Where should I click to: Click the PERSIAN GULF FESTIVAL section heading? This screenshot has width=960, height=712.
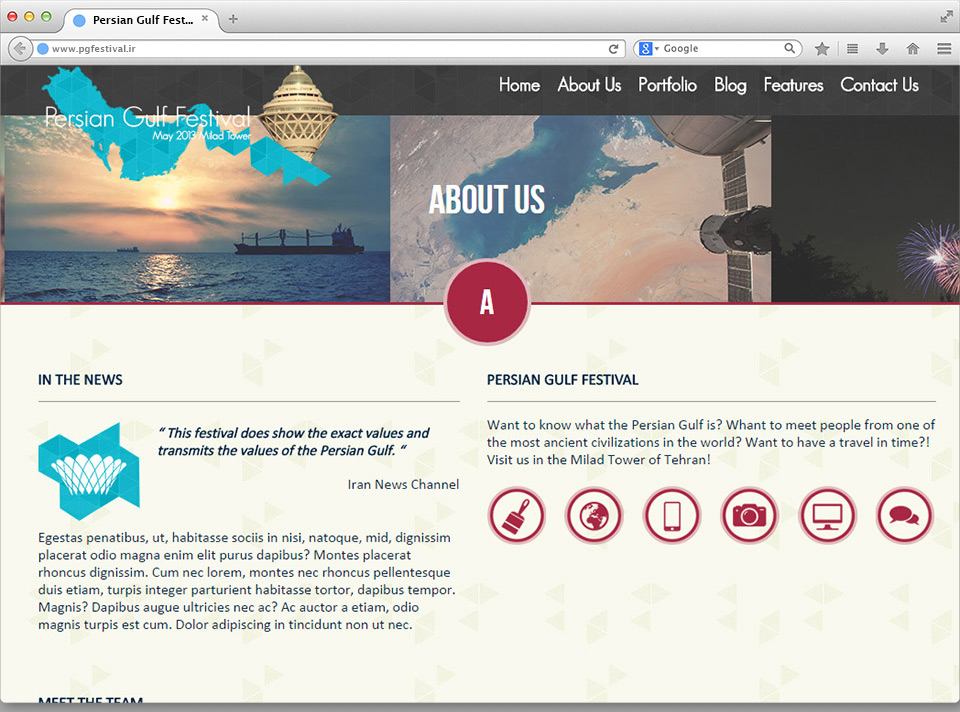pyautogui.click(x=563, y=380)
